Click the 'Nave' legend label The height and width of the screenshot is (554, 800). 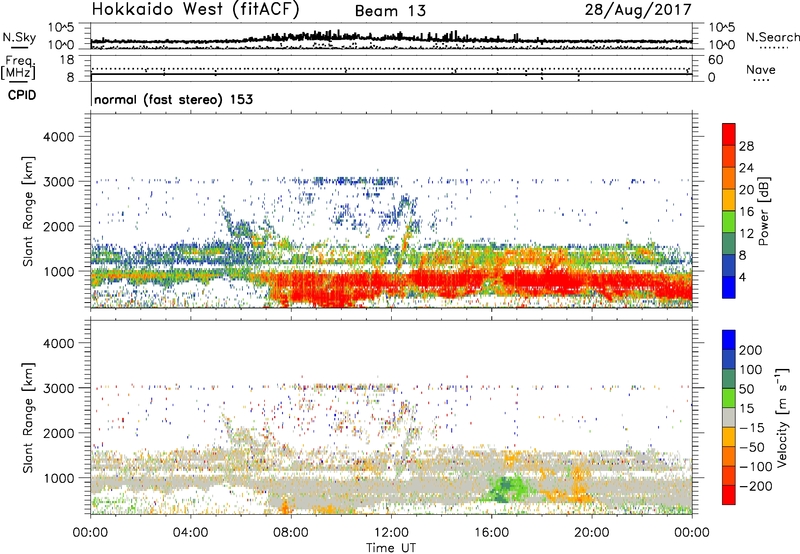[x=761, y=69]
